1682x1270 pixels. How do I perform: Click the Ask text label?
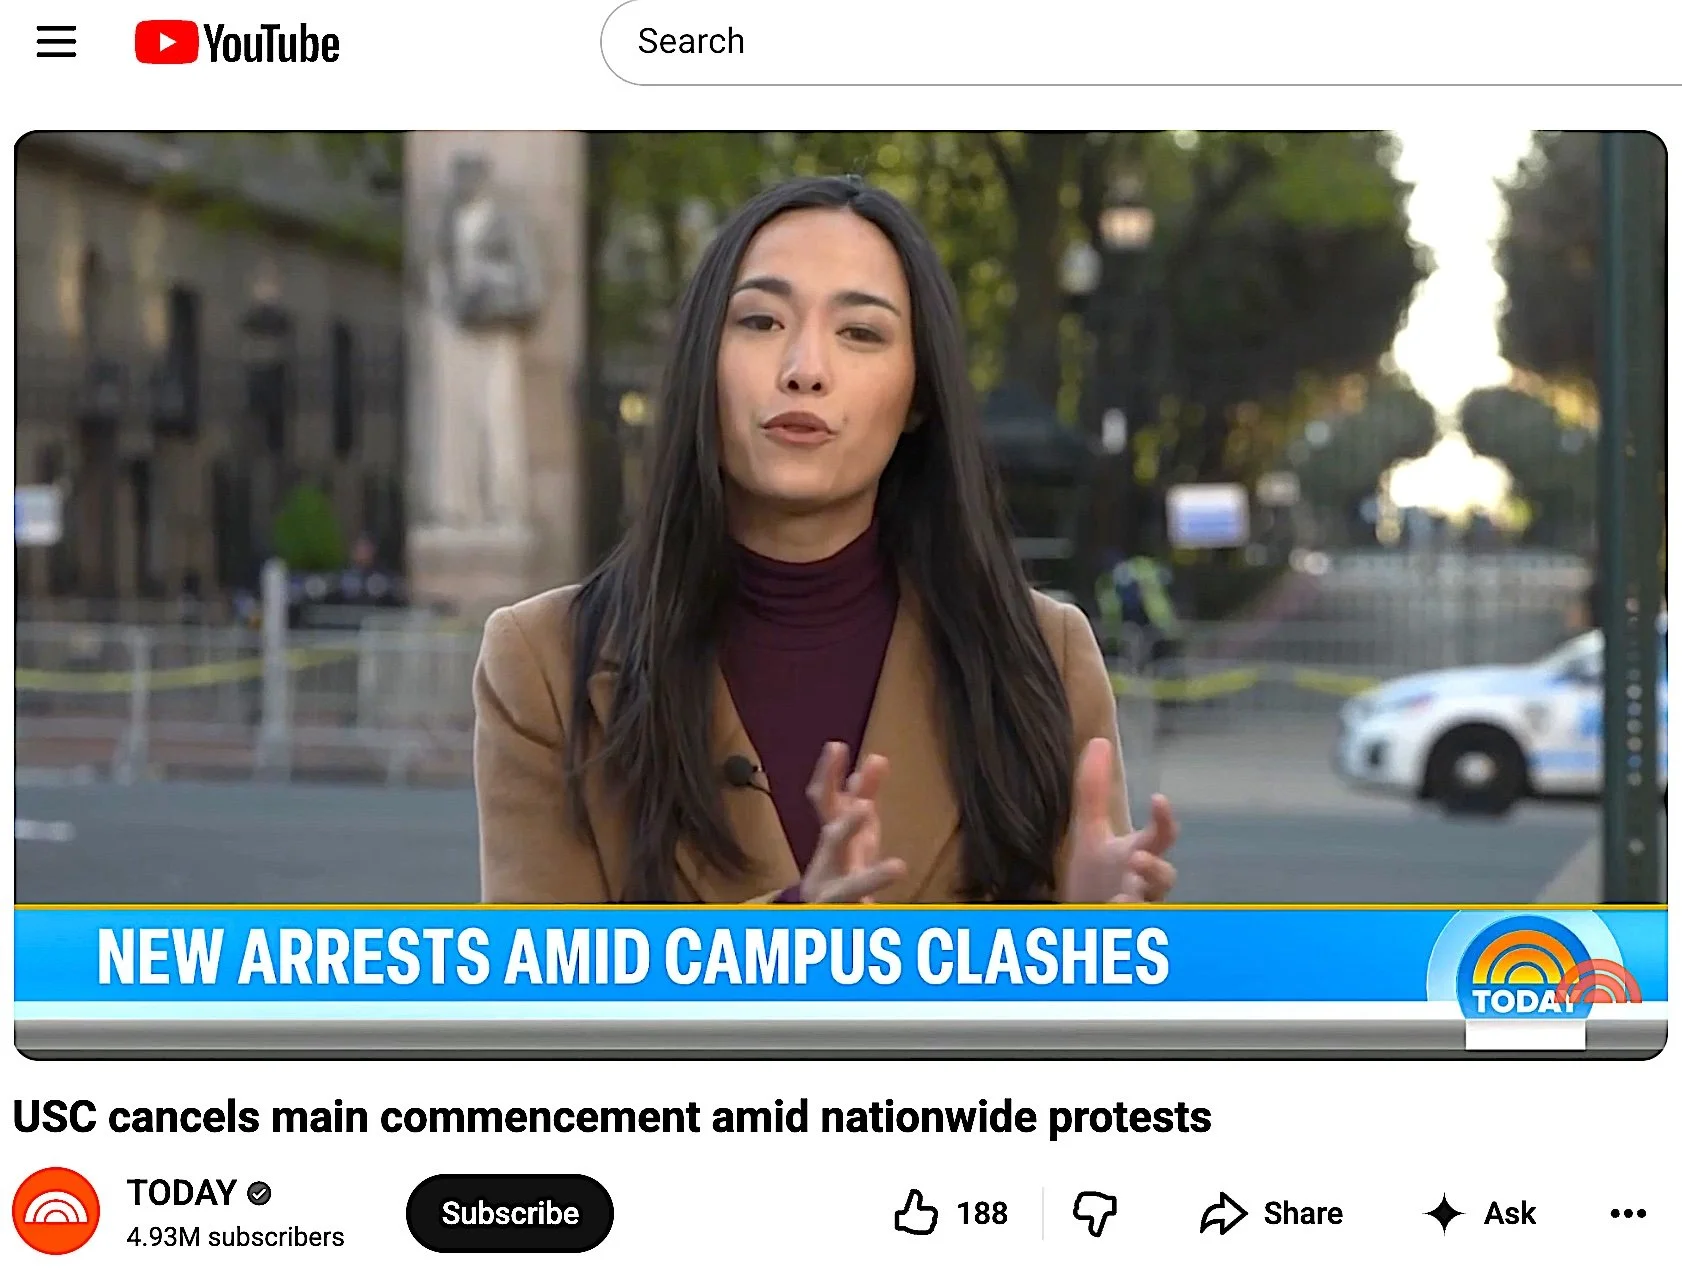1510,1213
